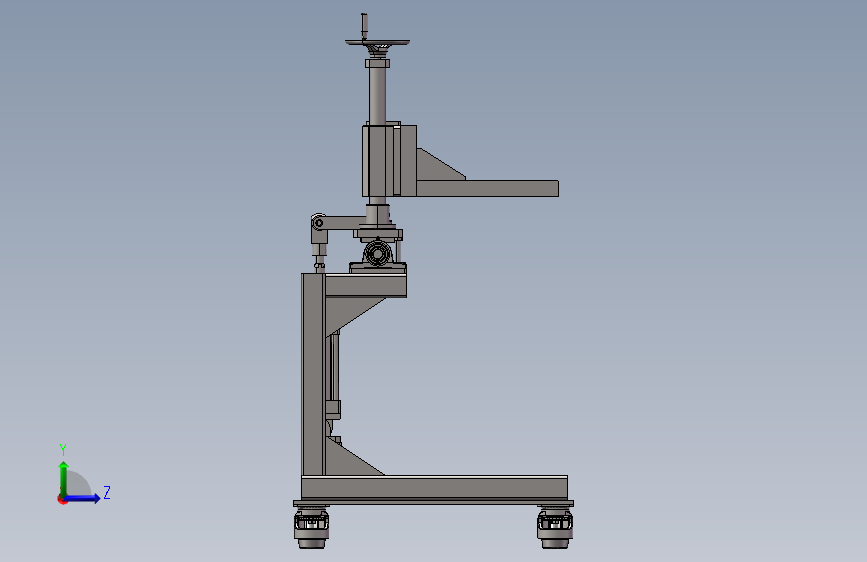Select the horizontal base beam
867x562 pixels.
[435, 488]
